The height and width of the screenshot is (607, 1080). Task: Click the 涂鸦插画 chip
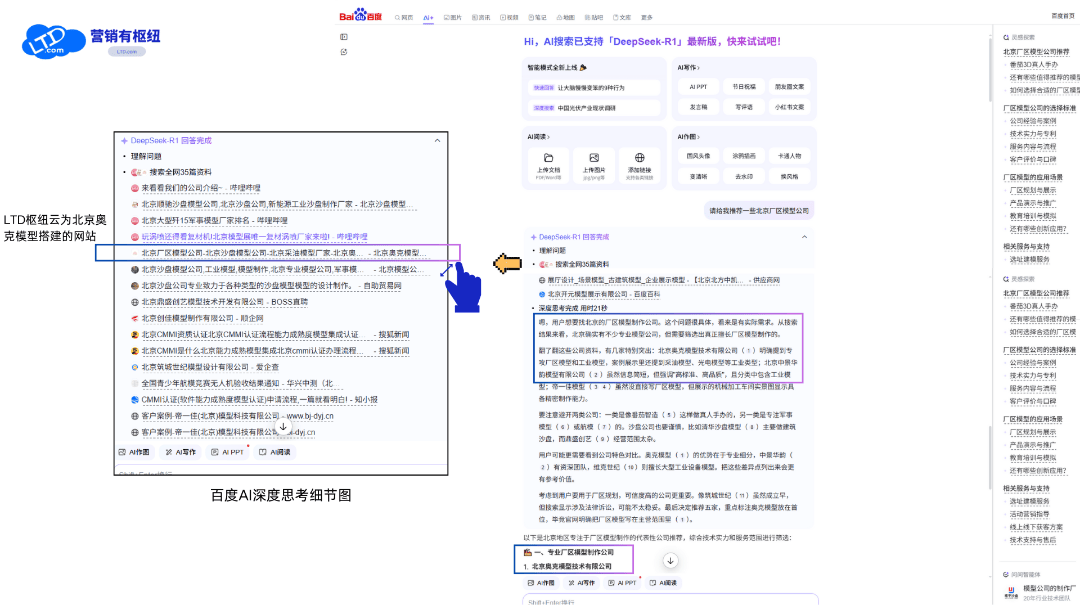[x=744, y=156]
